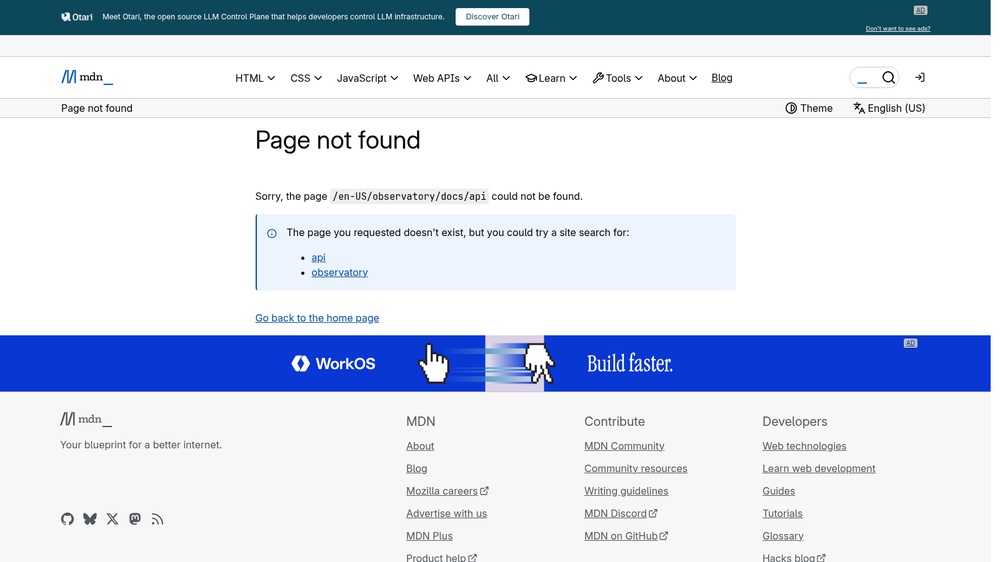Open the Bluesky butterfly icon
Screen dimensions: 1000x562
[x=90, y=519]
